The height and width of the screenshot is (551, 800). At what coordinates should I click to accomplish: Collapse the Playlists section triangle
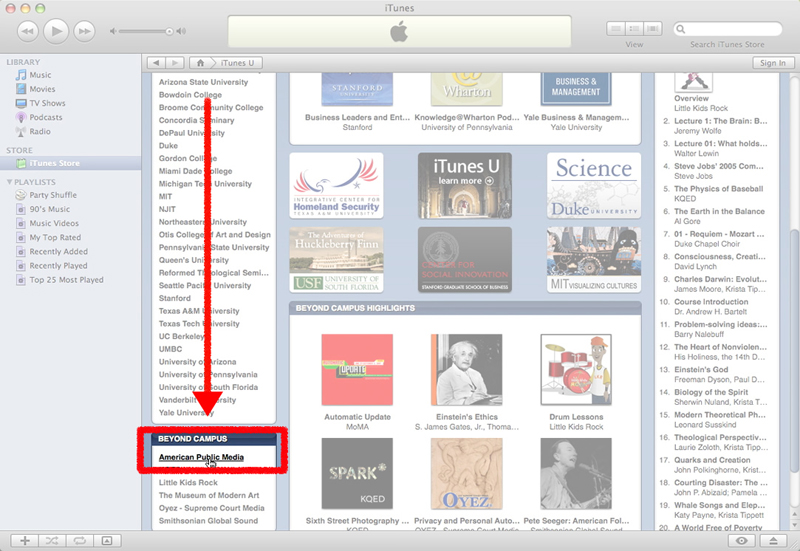(x=9, y=182)
